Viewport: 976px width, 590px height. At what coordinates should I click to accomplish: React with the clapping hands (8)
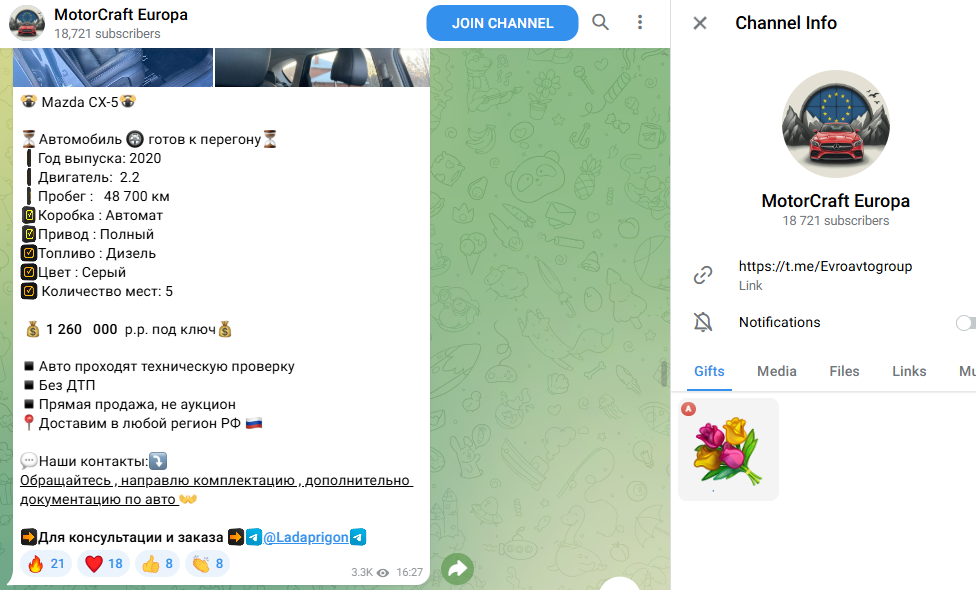pos(207,564)
